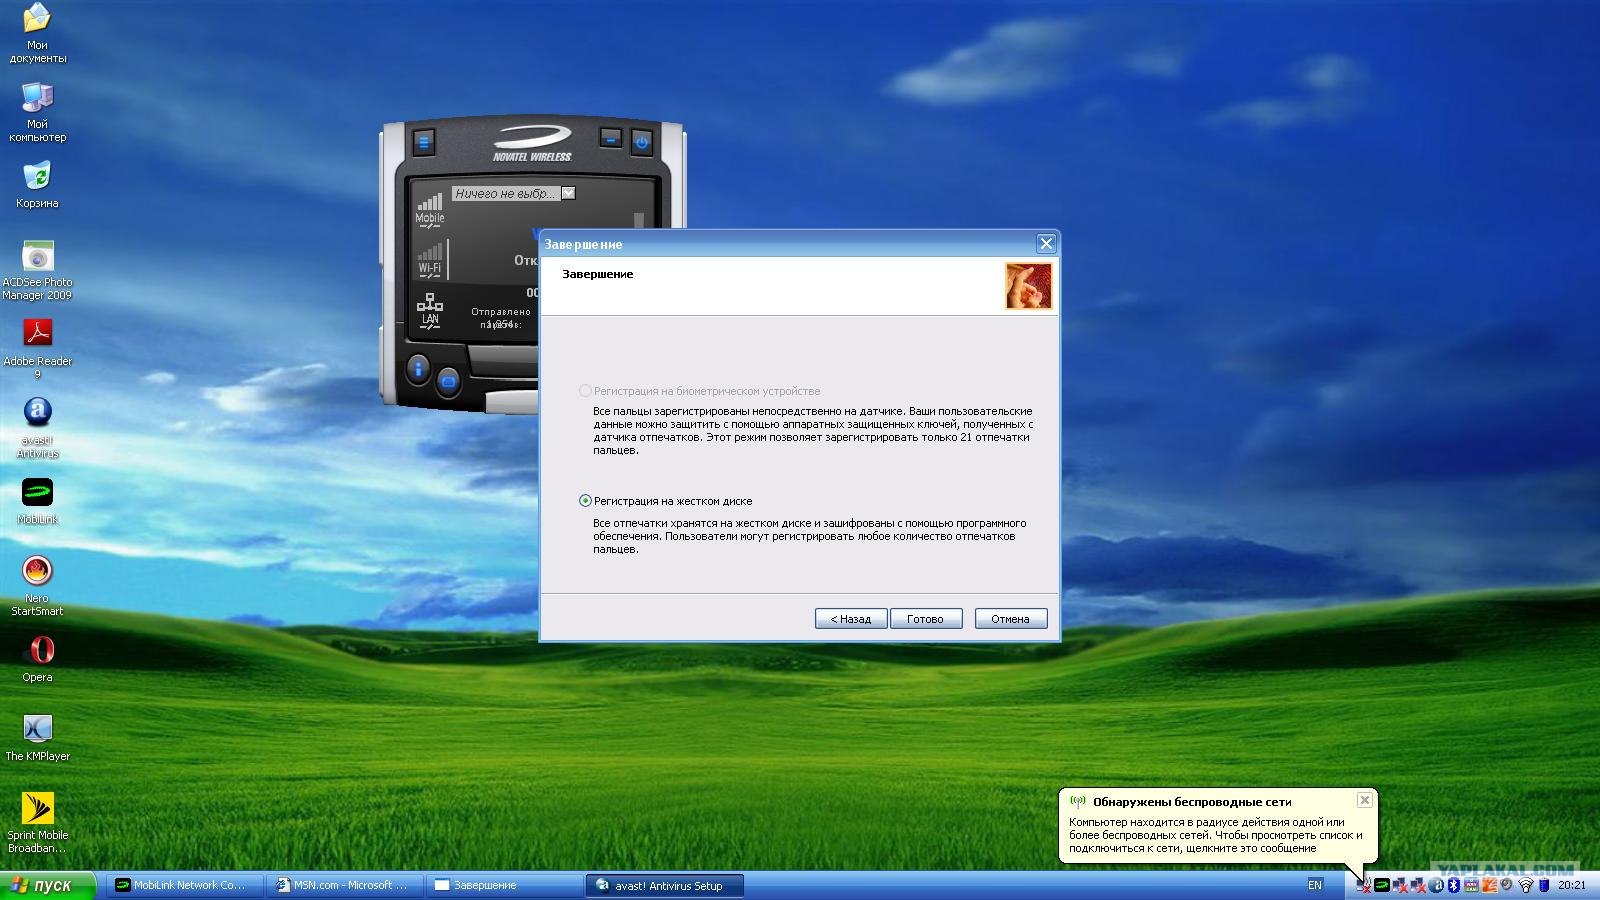Viewport: 1600px width, 900px height.
Task: Select 'Регистрация на жестком диске' radio button
Action: pyautogui.click(x=585, y=501)
